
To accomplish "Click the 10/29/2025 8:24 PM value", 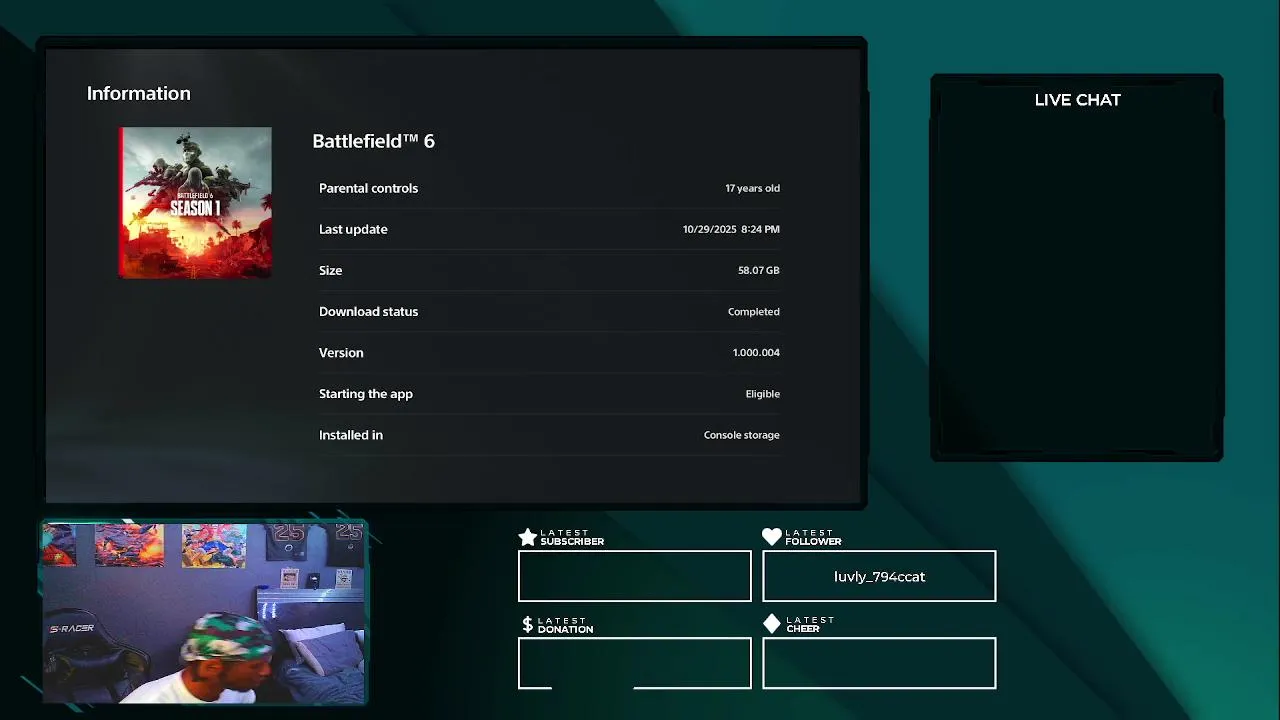I will 731,229.
